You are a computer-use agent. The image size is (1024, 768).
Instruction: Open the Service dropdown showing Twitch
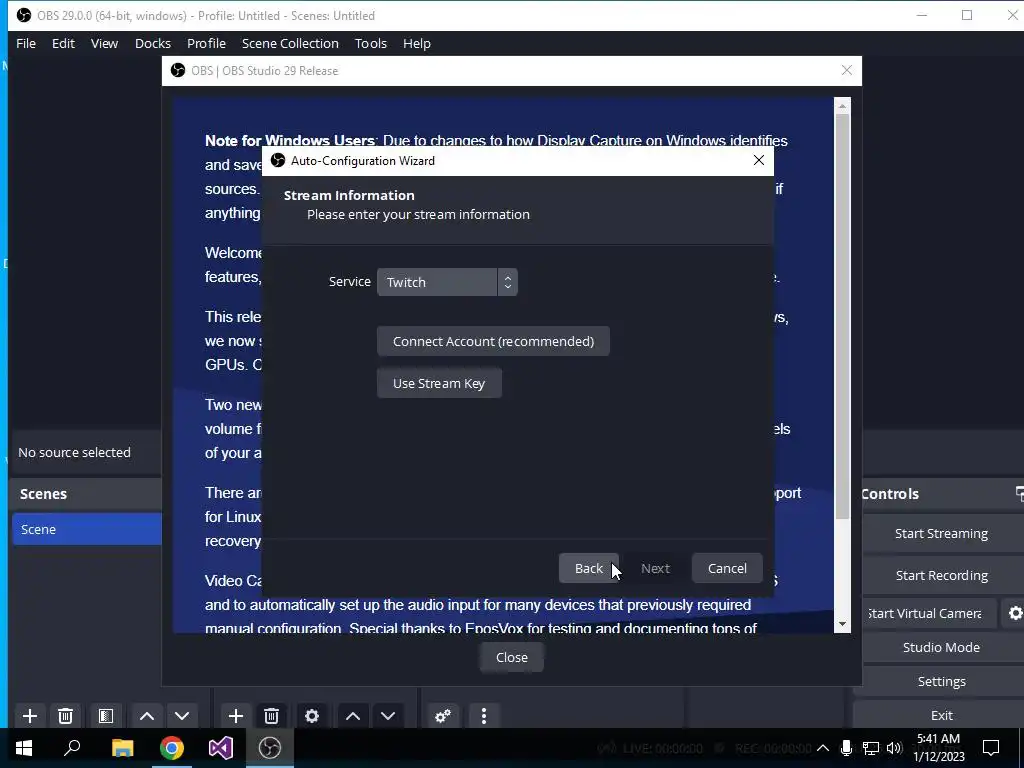(x=447, y=282)
